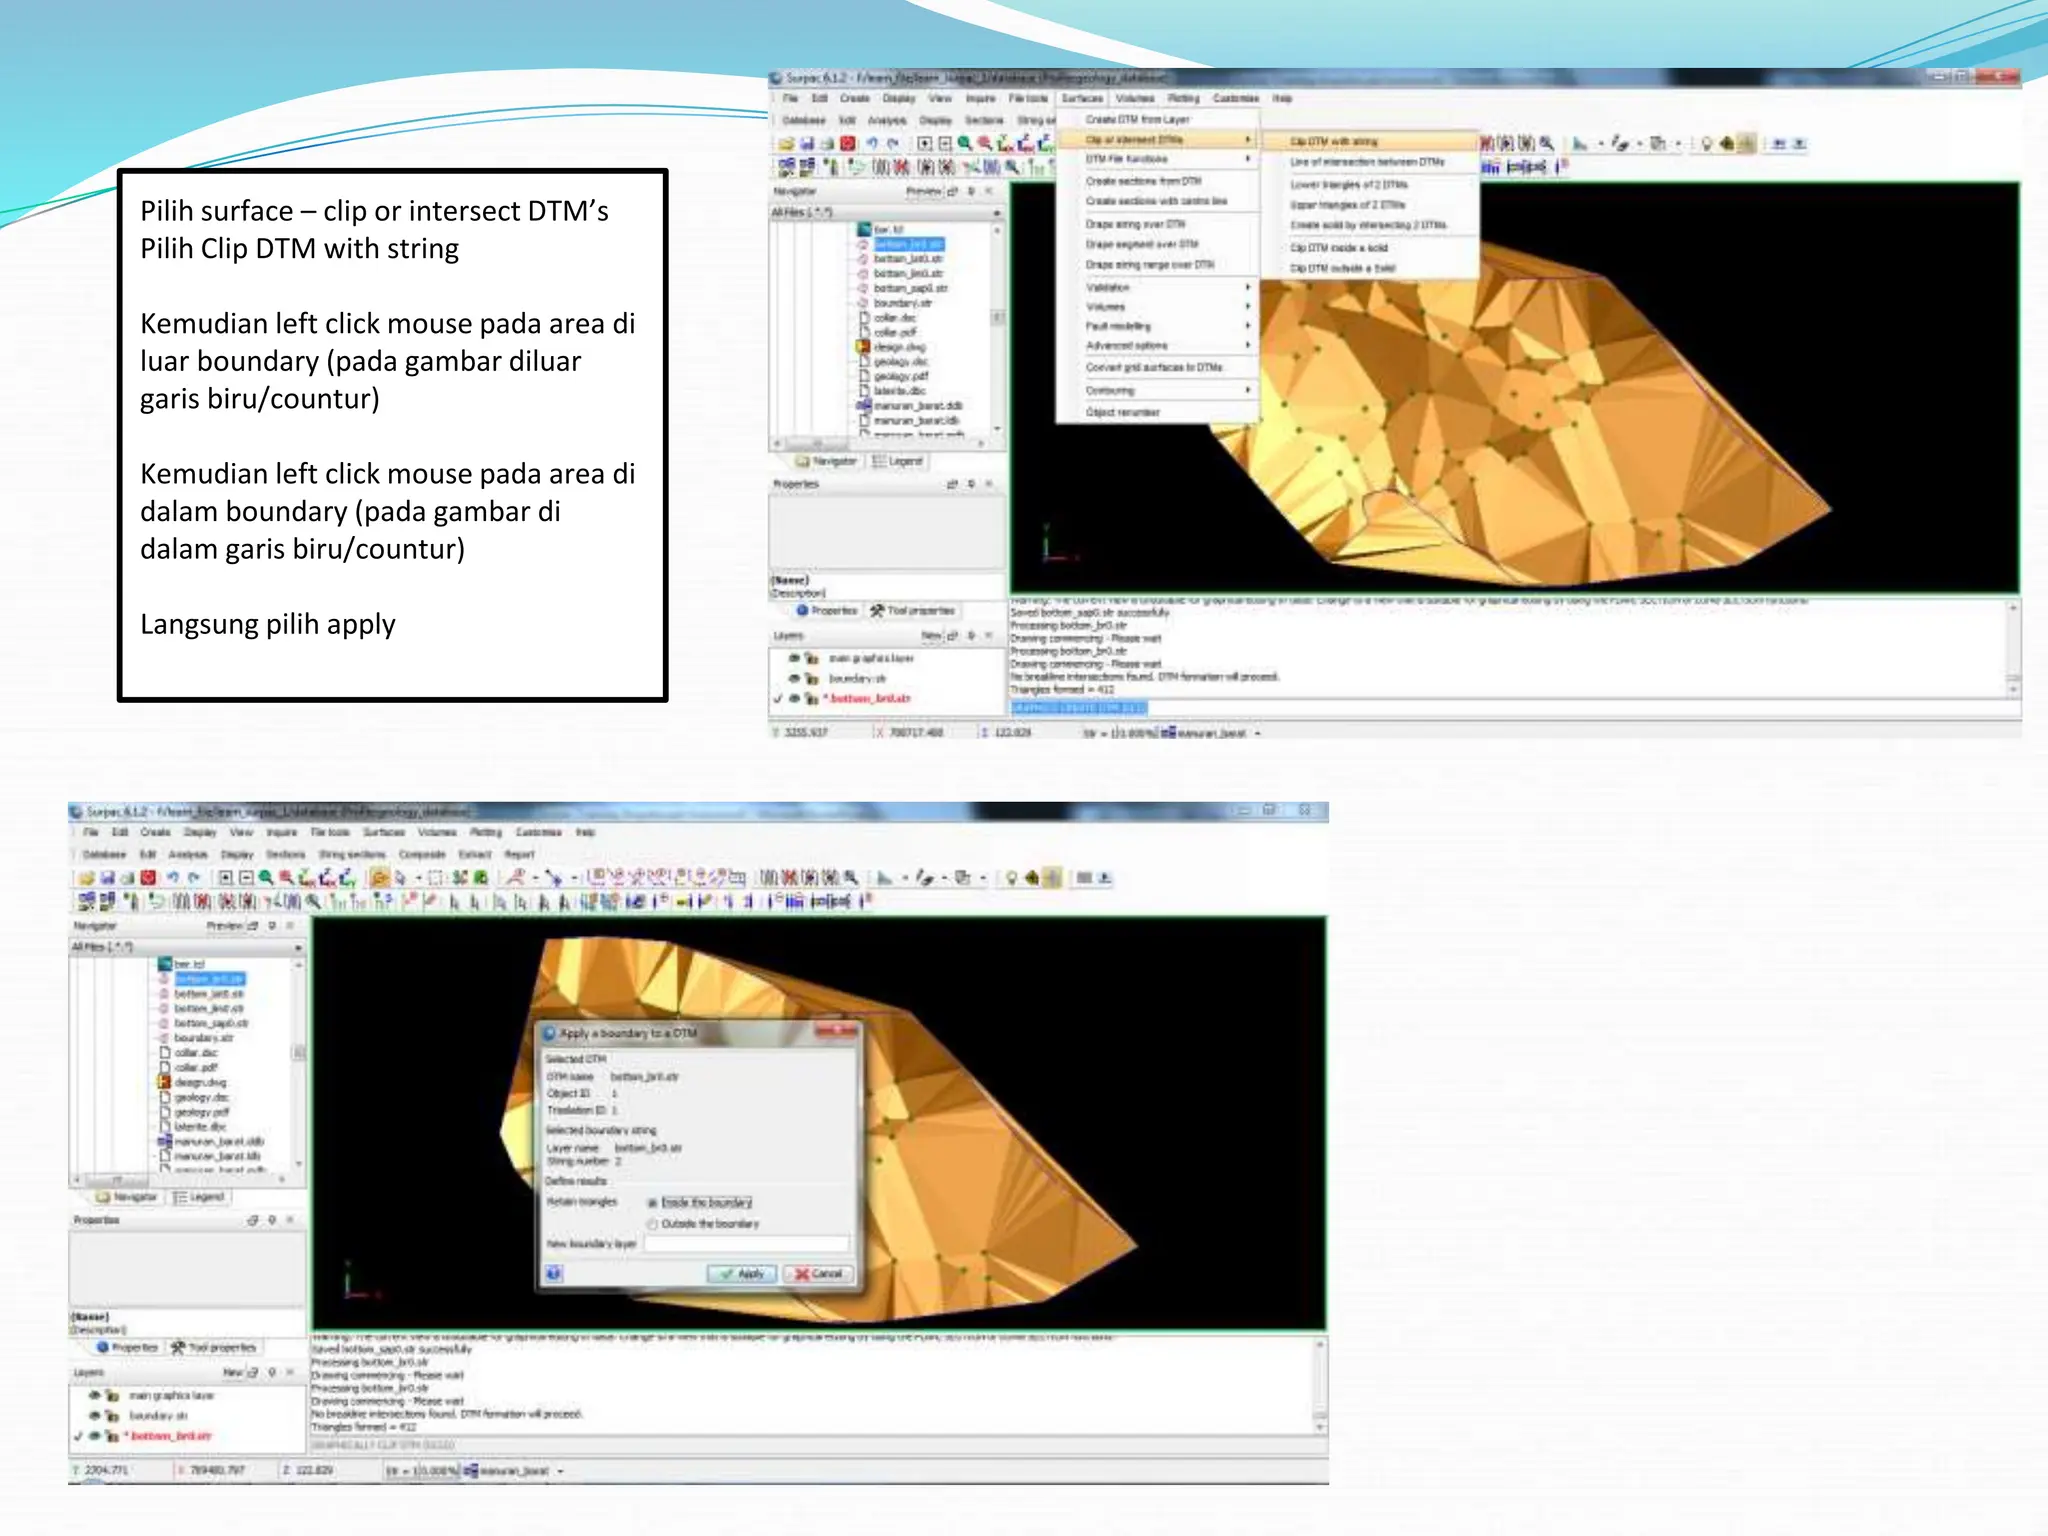2048x1536 pixels.
Task: Select Inside the boundary radio option
Action: tap(653, 1203)
